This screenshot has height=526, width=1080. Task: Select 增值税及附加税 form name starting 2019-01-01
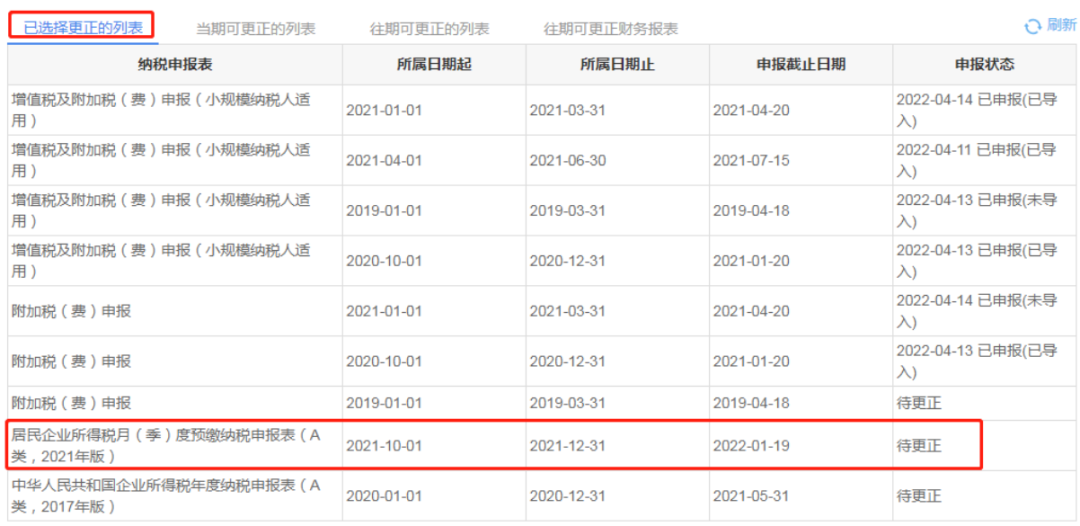click(161, 211)
